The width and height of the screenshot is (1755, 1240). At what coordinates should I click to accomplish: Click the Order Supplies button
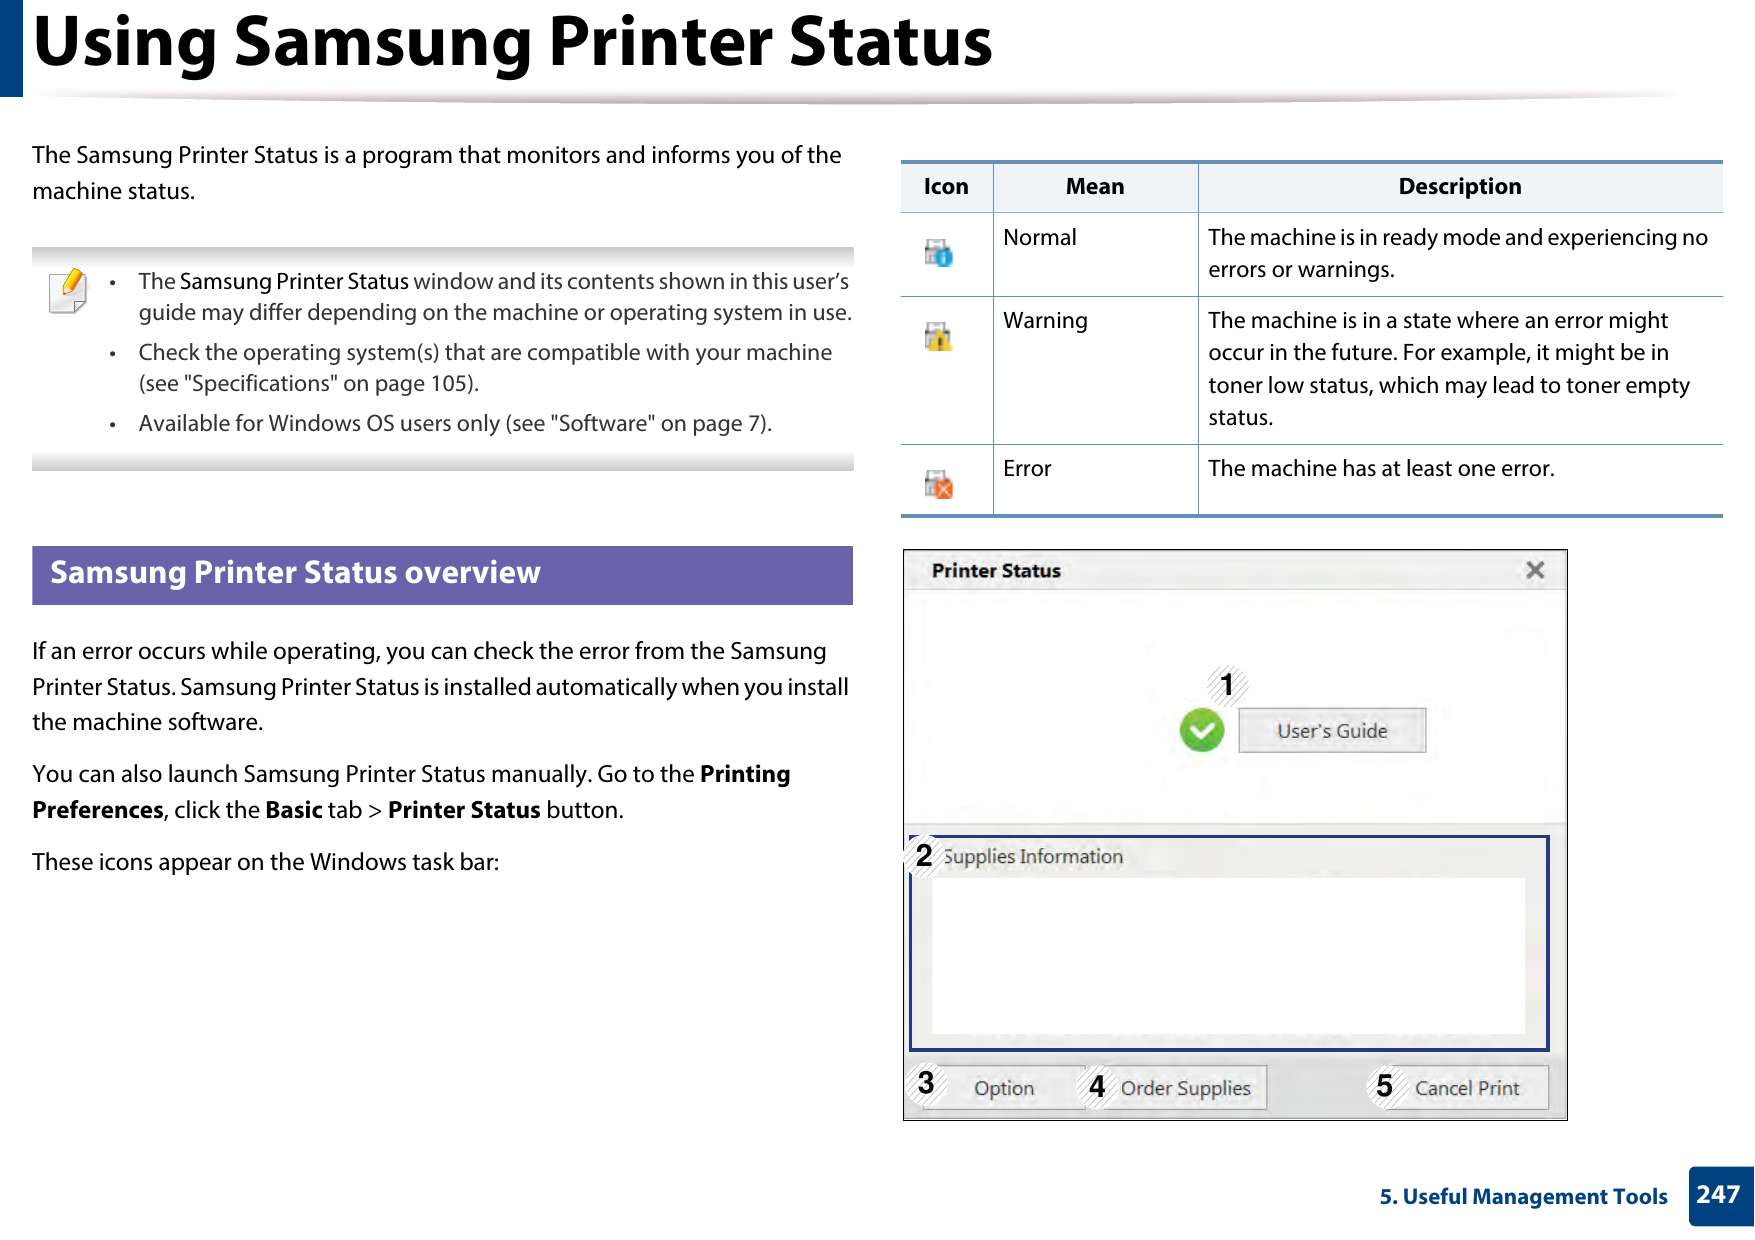tap(1185, 1088)
